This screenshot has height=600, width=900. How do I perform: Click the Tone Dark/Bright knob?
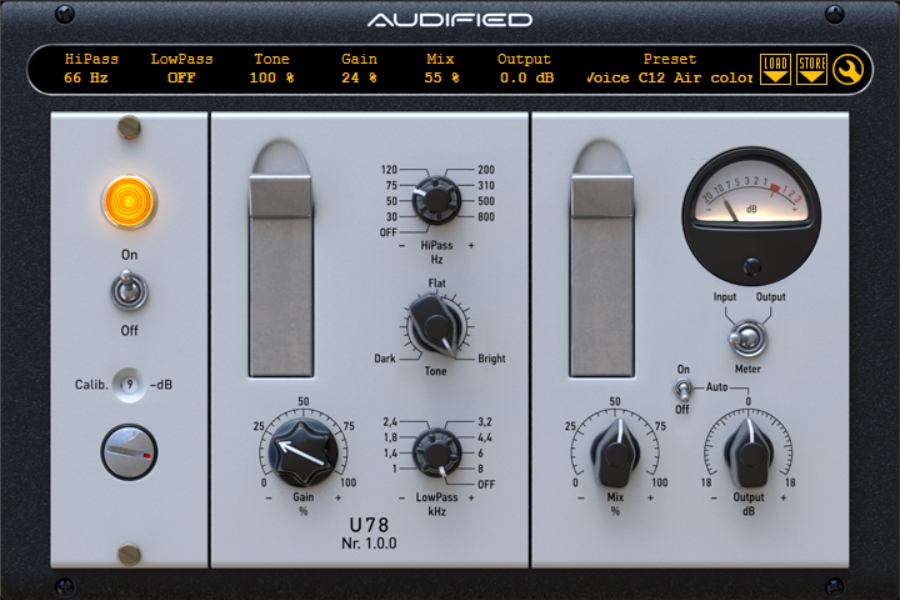tap(436, 326)
